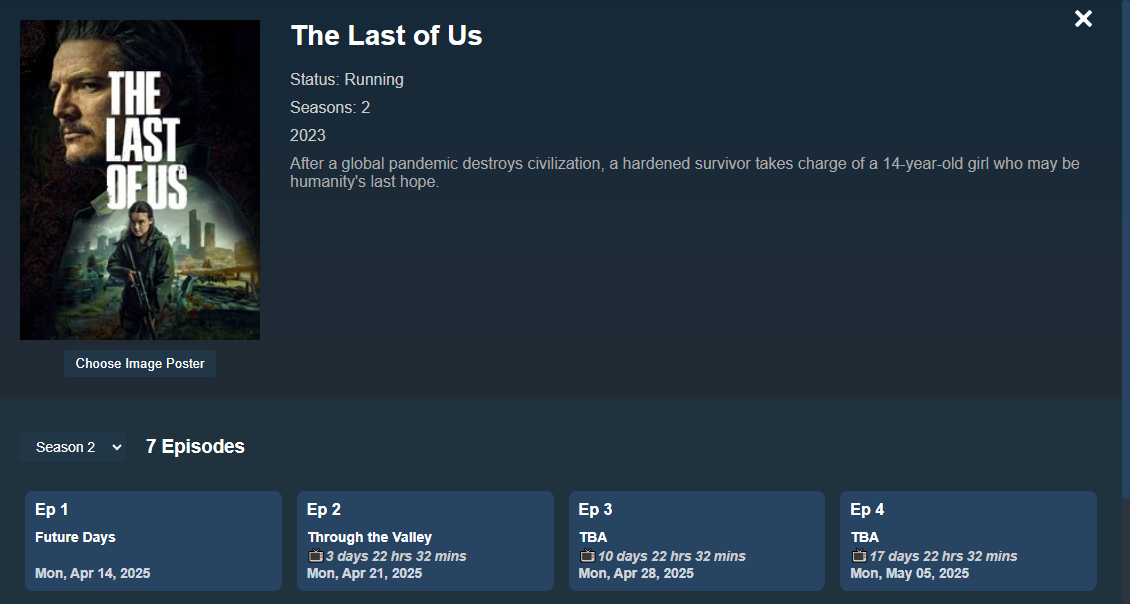Click The Last of Us poster image

click(140, 180)
